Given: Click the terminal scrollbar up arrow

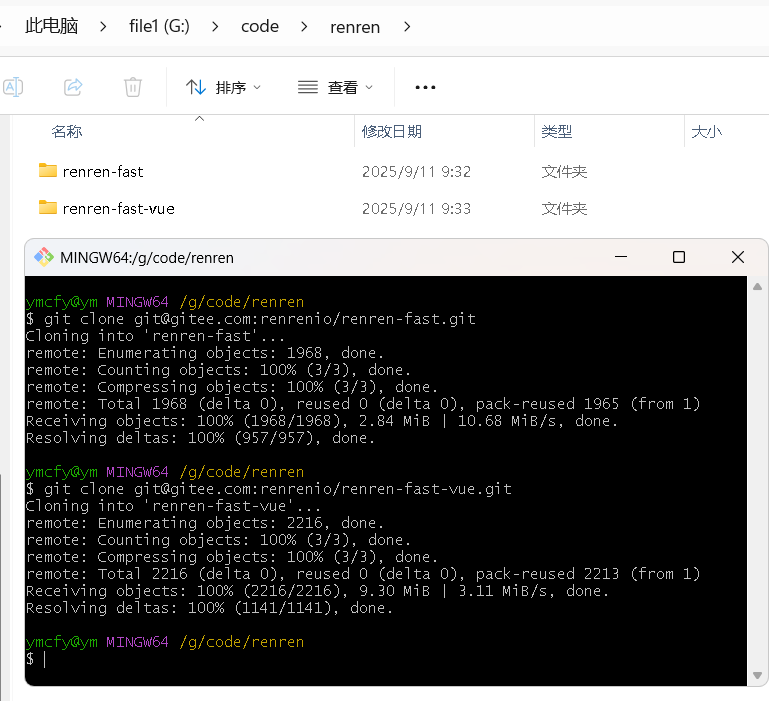Looking at the screenshot, I should (757, 286).
